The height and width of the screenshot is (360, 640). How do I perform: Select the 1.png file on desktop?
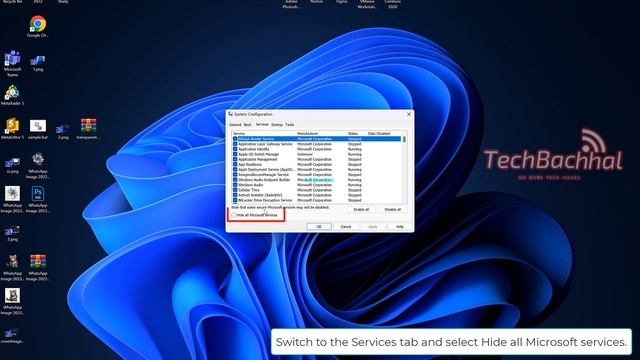click(38, 64)
